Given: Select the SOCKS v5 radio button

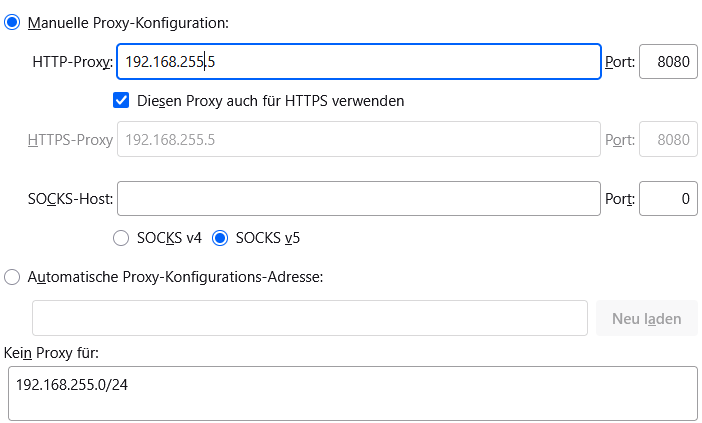Looking at the screenshot, I should tap(220, 238).
